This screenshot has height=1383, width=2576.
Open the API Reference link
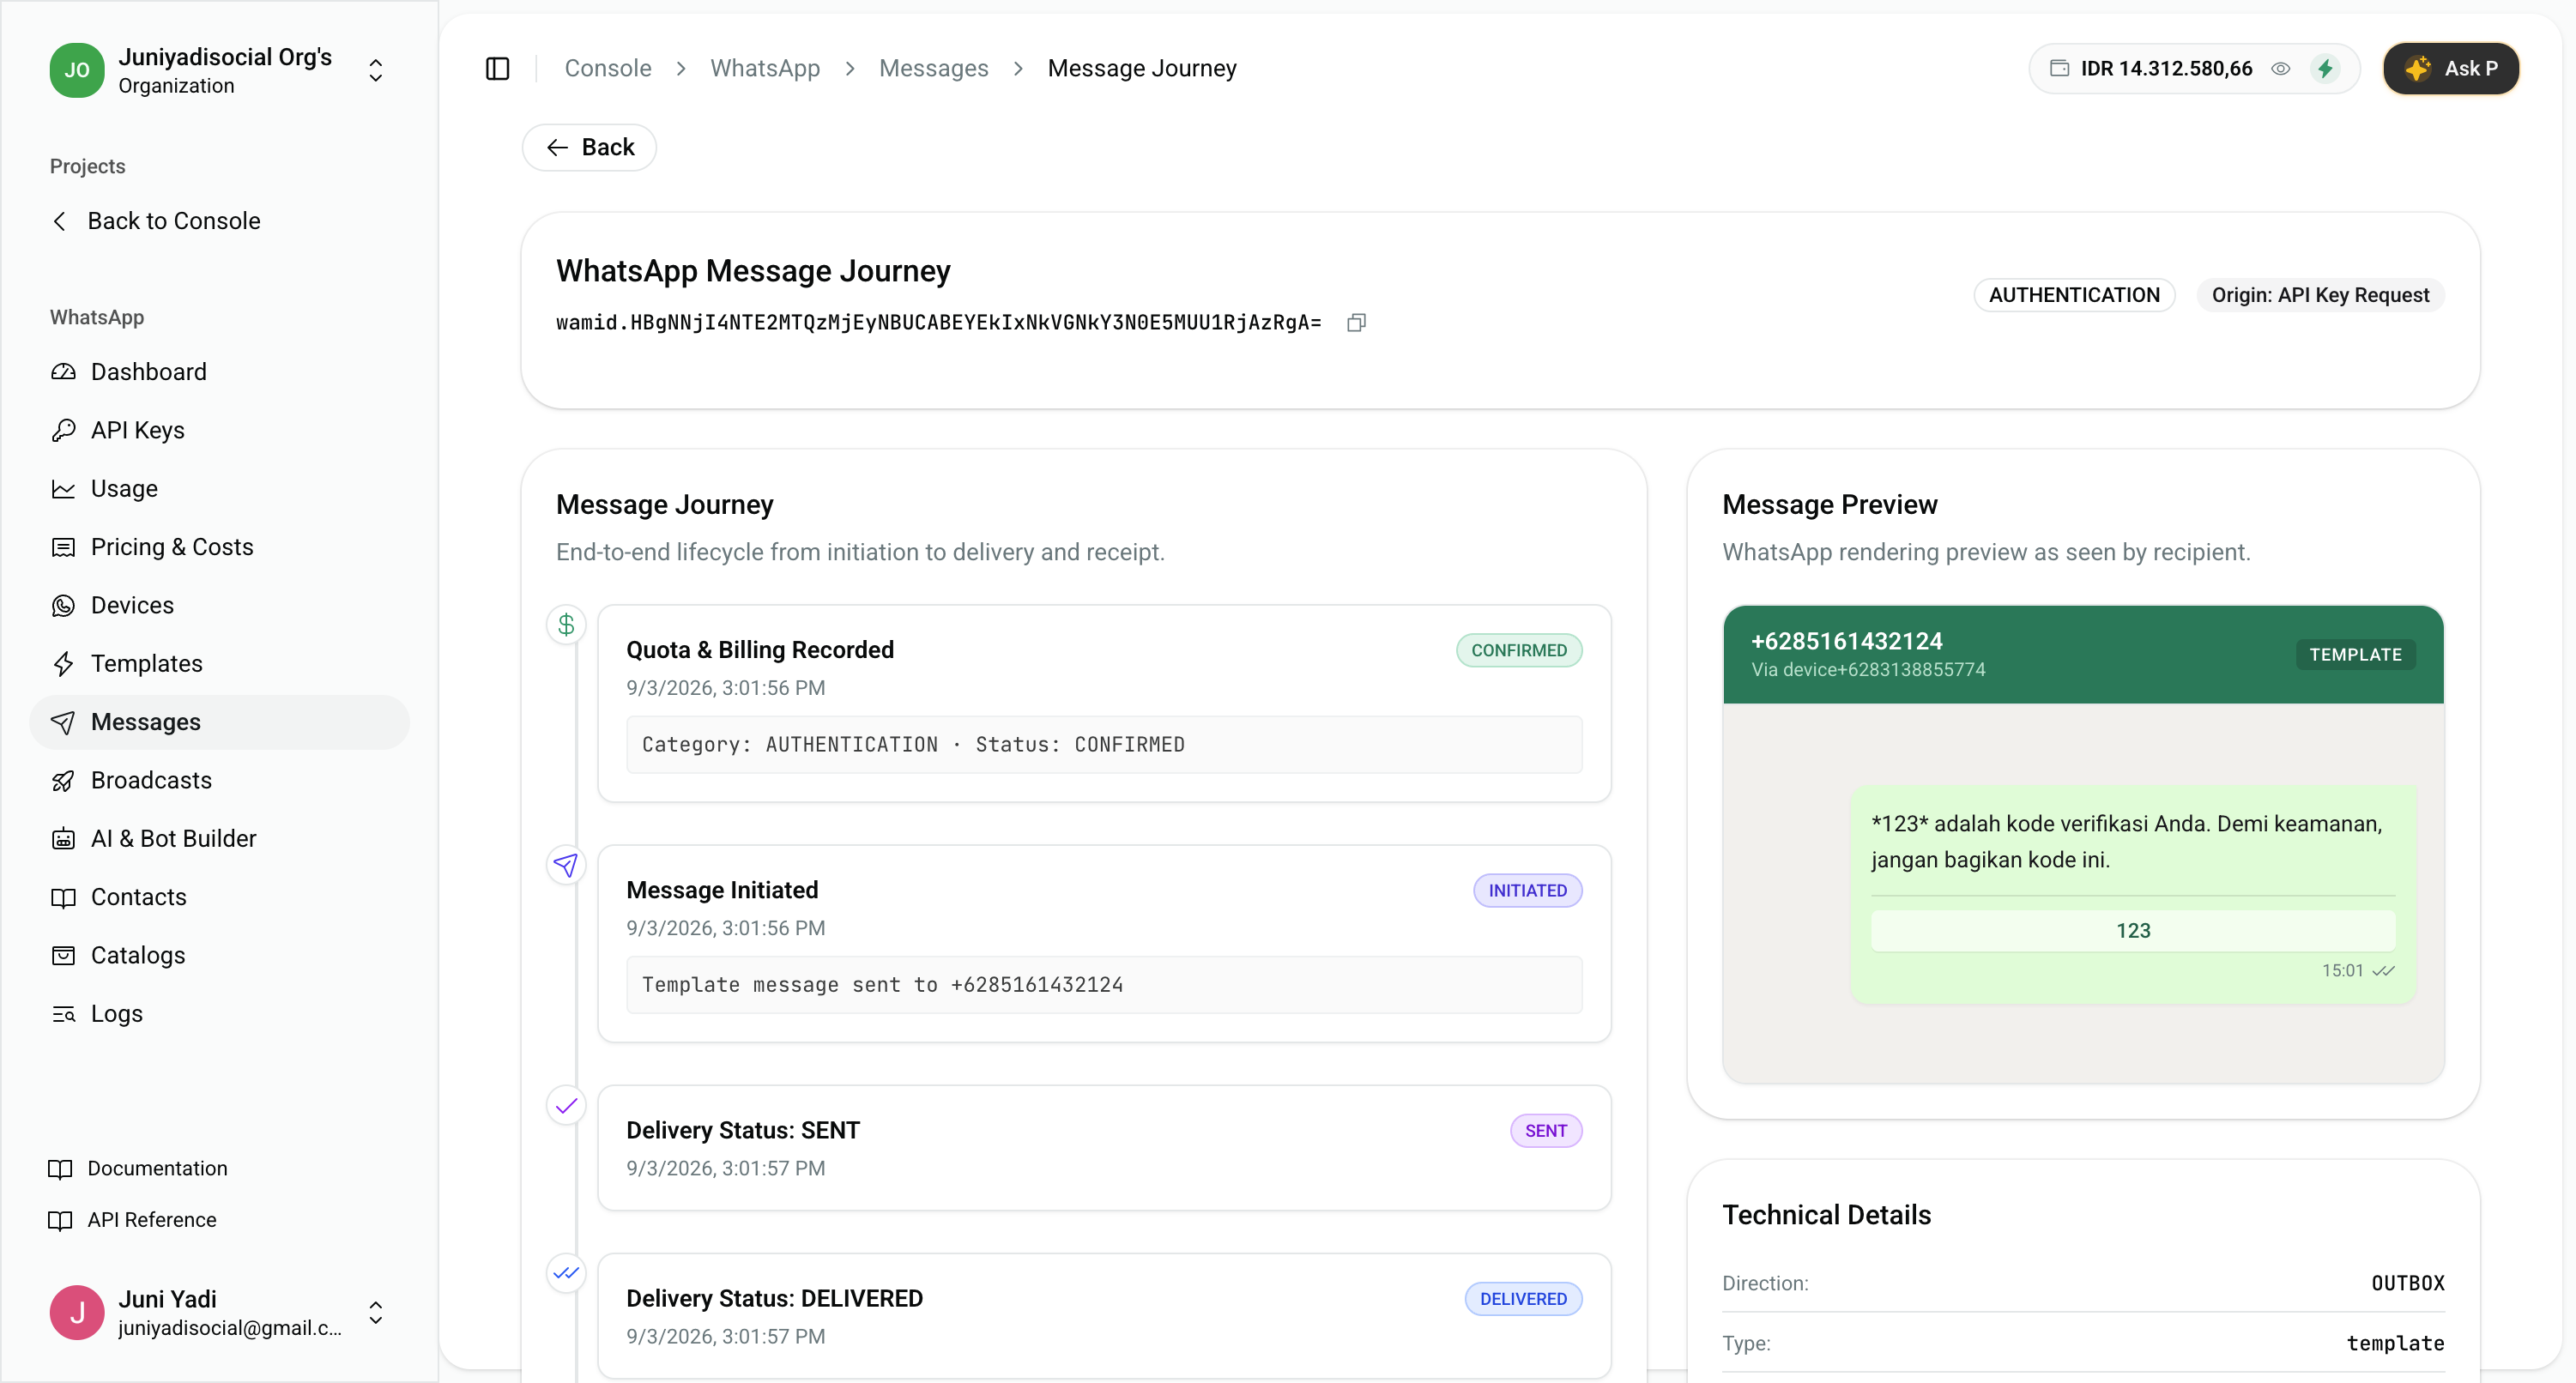pyautogui.click(x=132, y=1220)
